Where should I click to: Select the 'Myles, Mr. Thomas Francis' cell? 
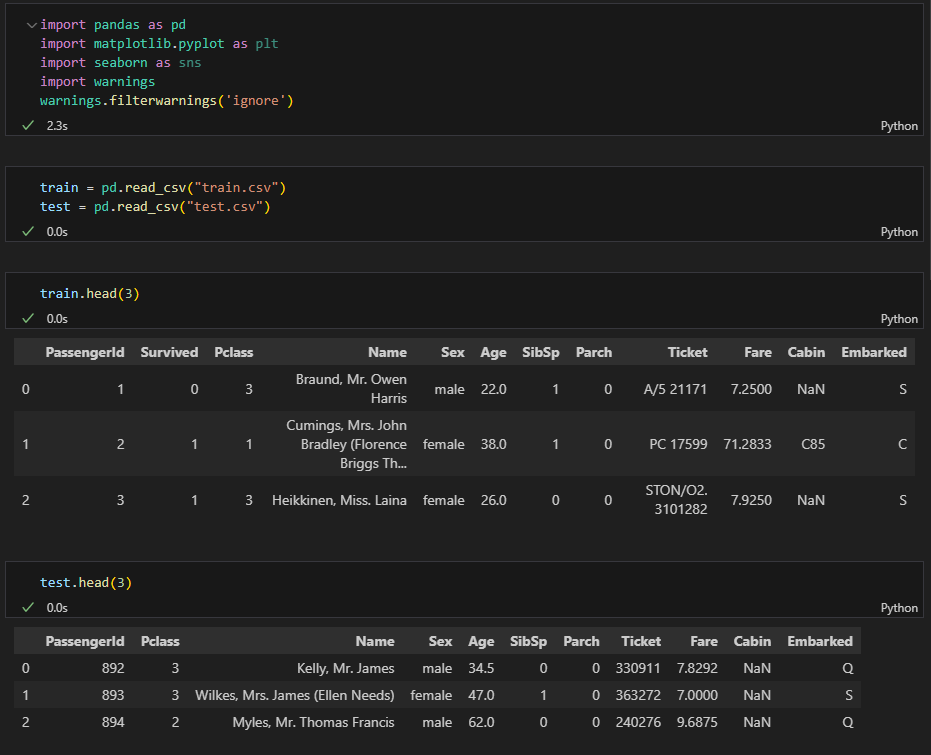click(x=314, y=722)
